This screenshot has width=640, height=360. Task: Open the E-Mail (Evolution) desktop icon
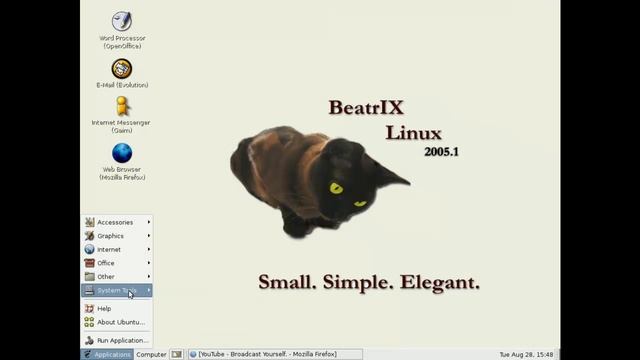tap(122, 69)
